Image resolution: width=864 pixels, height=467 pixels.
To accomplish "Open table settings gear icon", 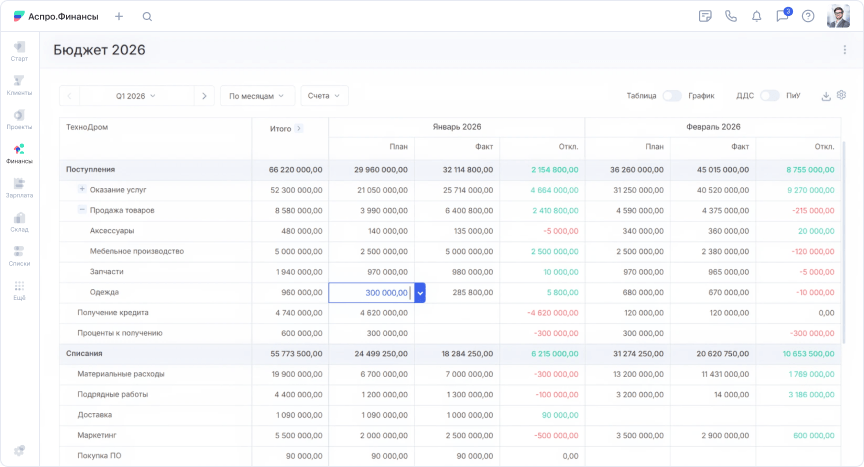I will click(x=841, y=96).
